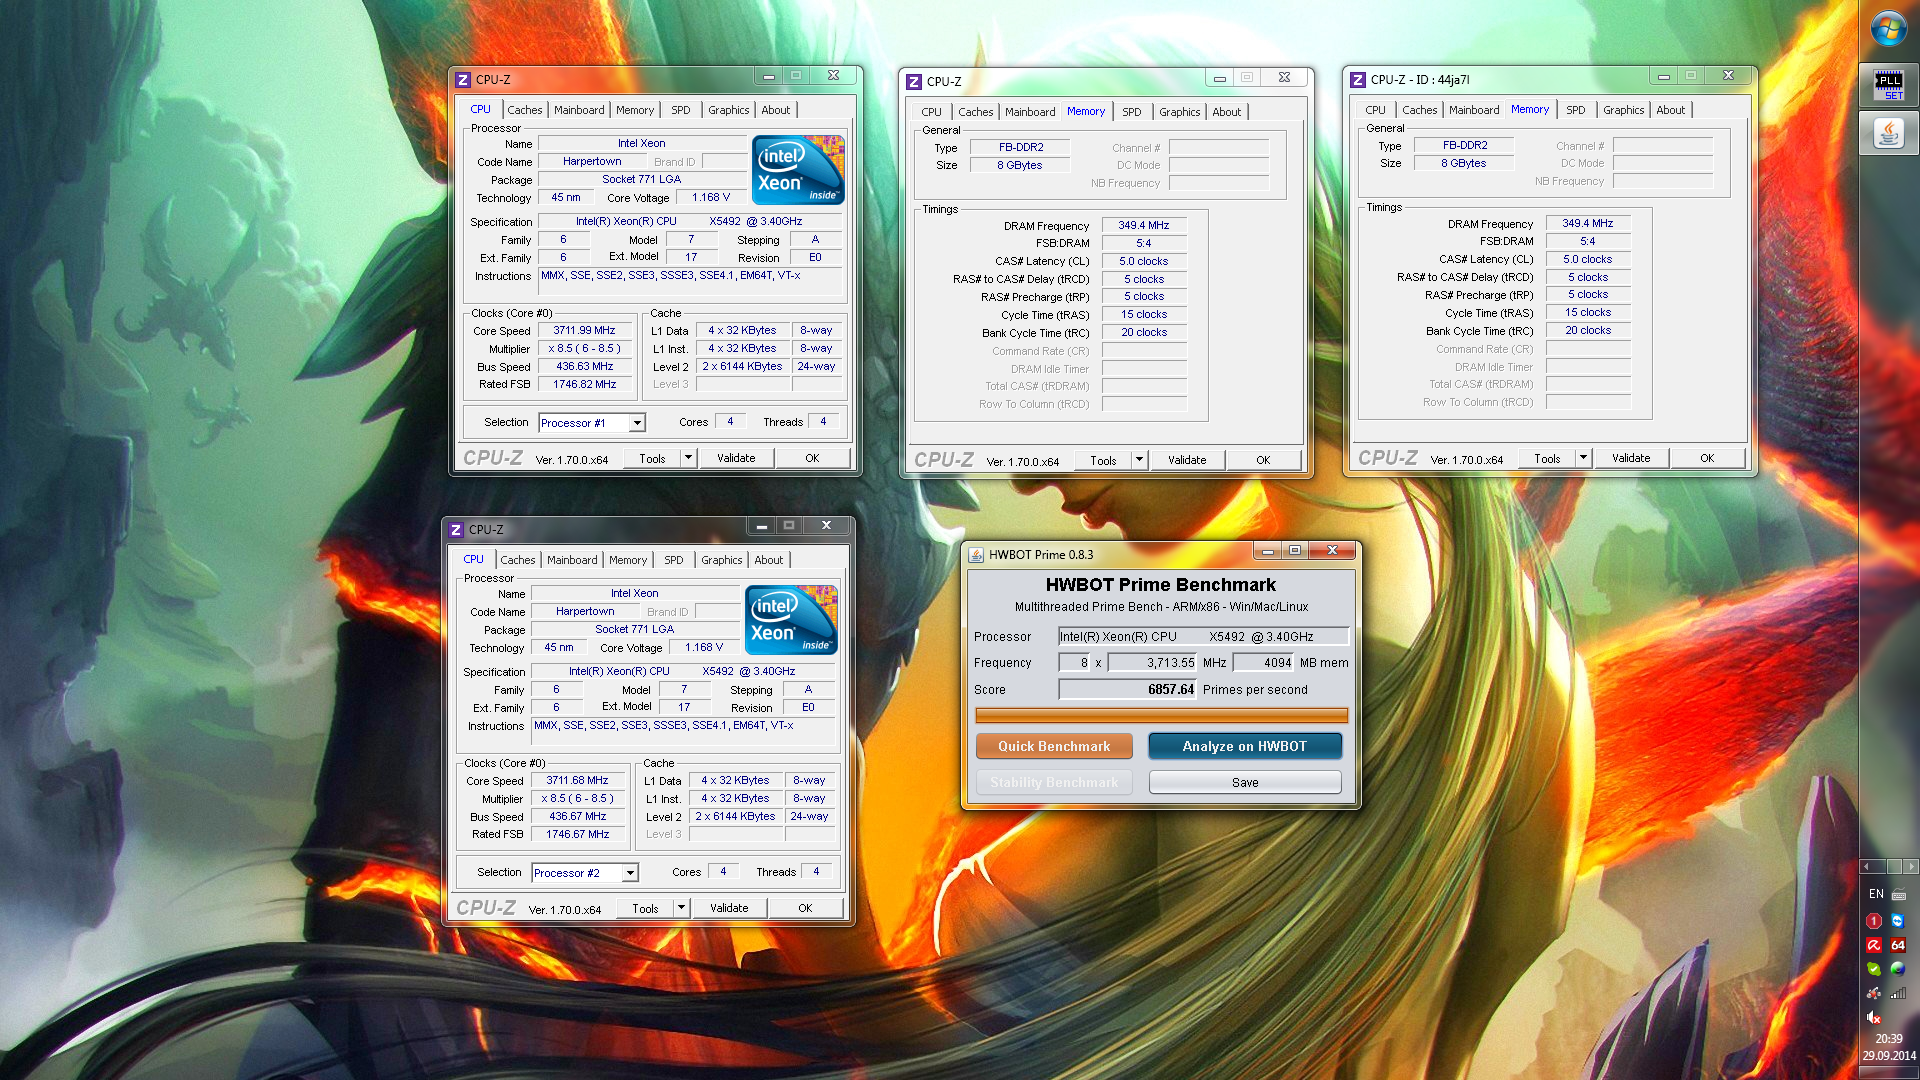Viewport: 1920px width, 1080px height.
Task: Open Processor #1 selection dropdown
Action: pyautogui.click(x=637, y=423)
